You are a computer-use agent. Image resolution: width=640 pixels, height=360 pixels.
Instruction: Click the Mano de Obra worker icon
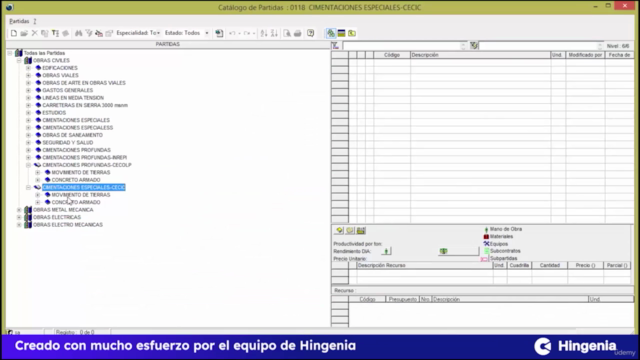(x=486, y=229)
